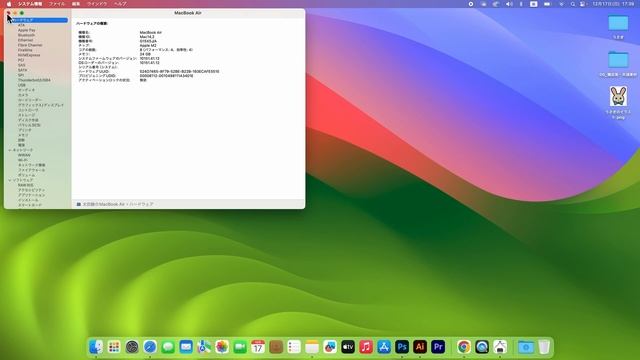The image size is (640, 360).
Task: Launch Illustrator from the Dock
Action: tap(420, 347)
